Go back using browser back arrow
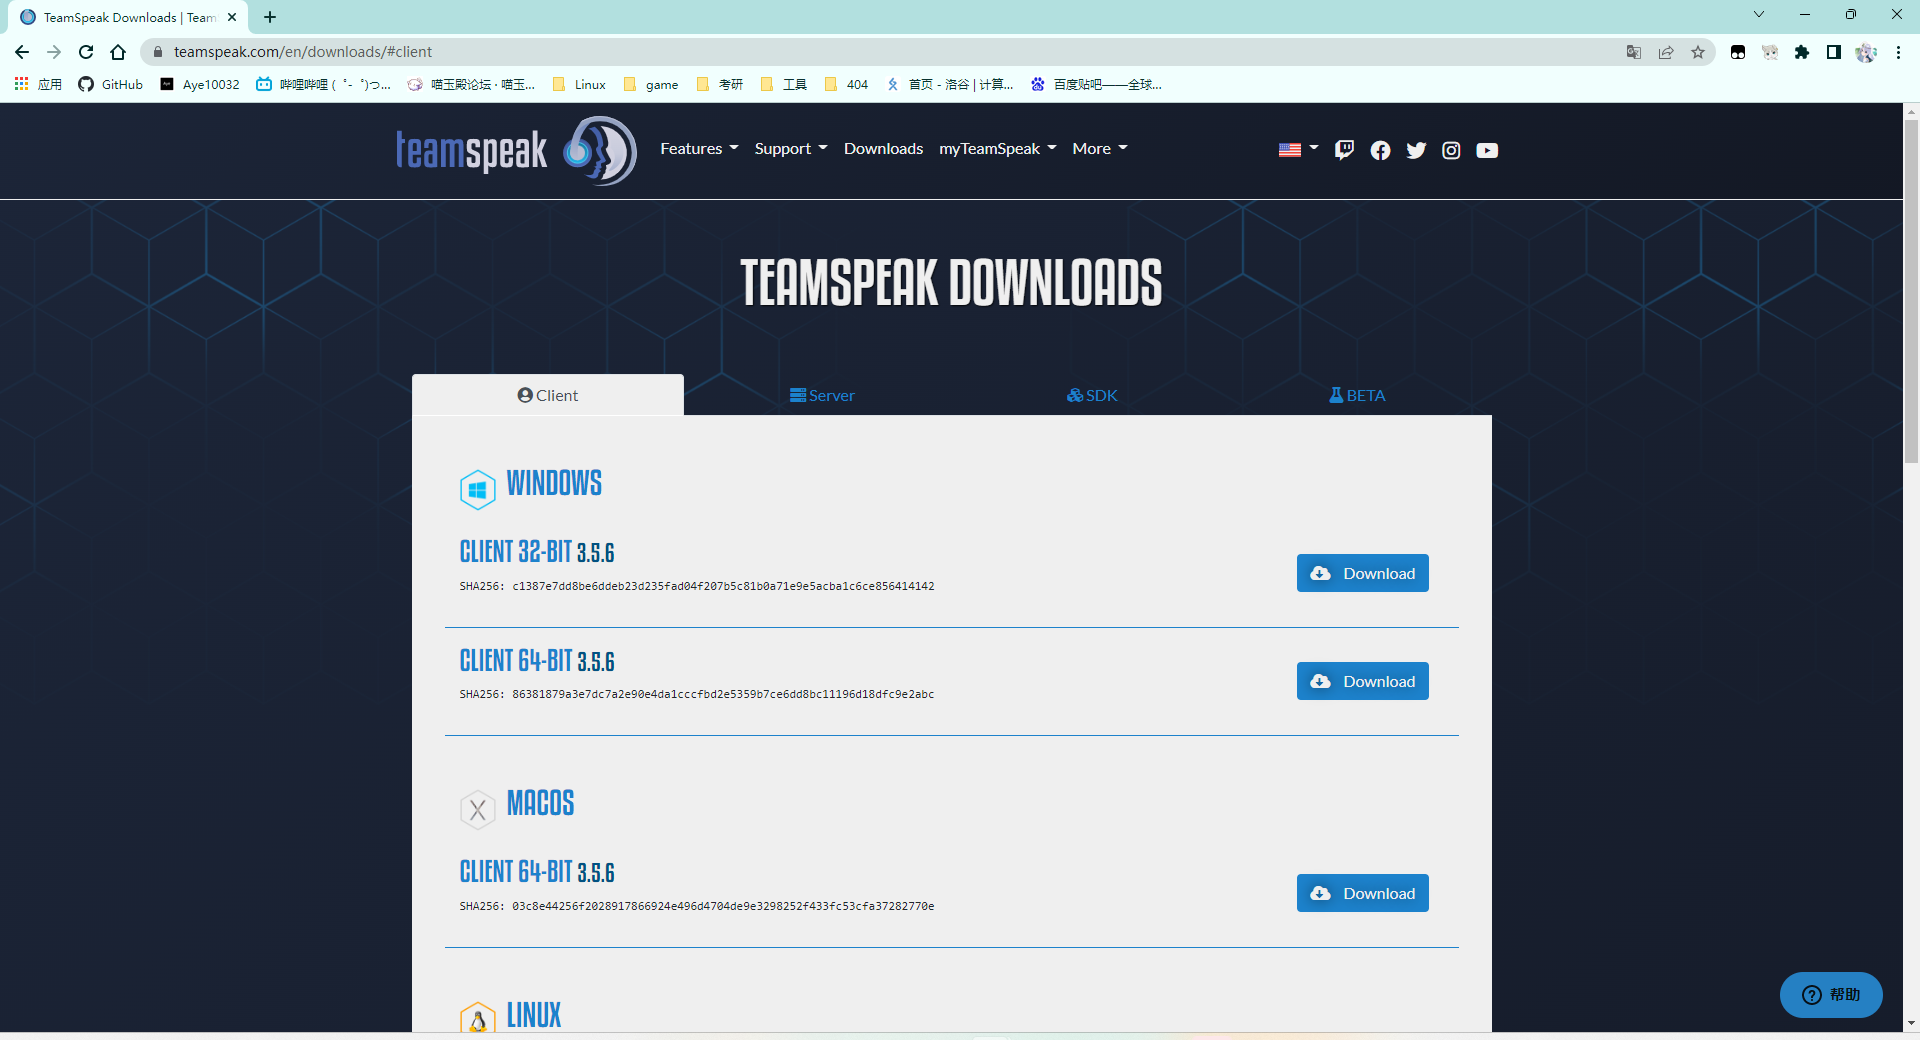This screenshot has width=1920, height=1040. 22,52
